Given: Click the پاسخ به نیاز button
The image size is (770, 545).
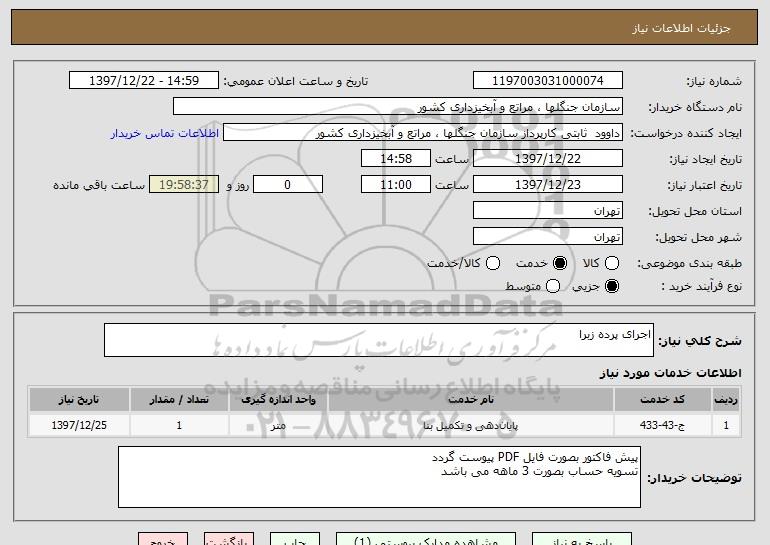Looking at the screenshot, I should (582, 539).
